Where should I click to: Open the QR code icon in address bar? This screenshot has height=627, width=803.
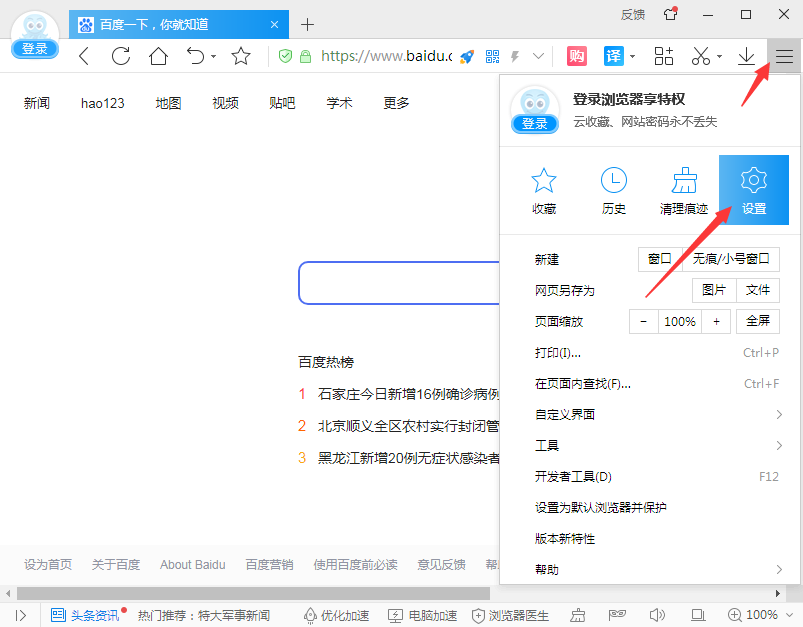(492, 56)
